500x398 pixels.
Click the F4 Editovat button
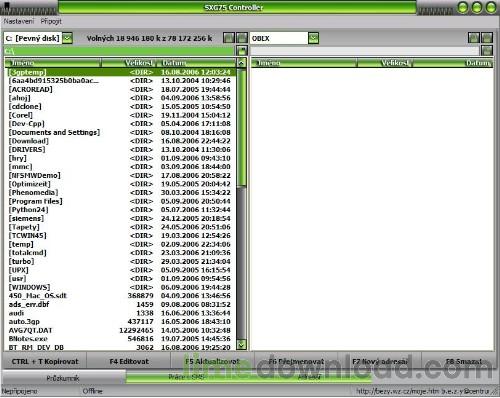[x=129, y=361]
